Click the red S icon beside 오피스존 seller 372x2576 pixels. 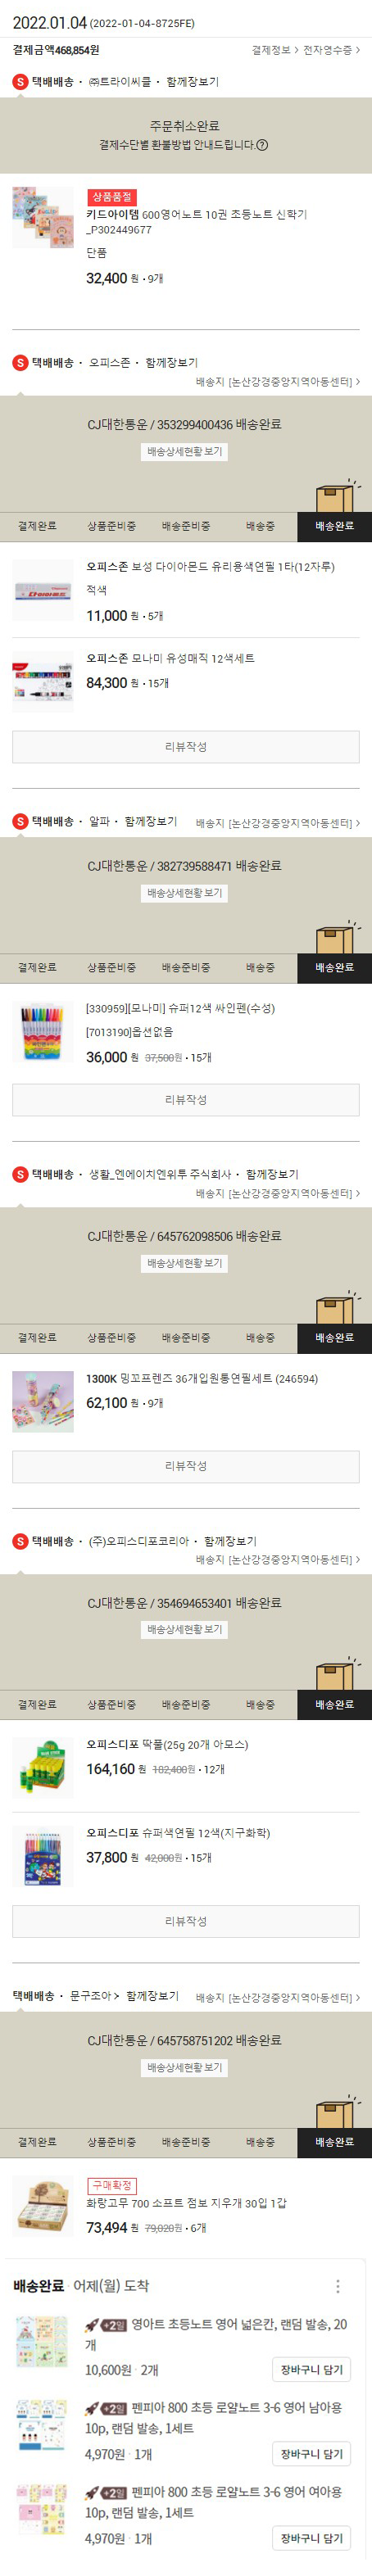[x=20, y=363]
